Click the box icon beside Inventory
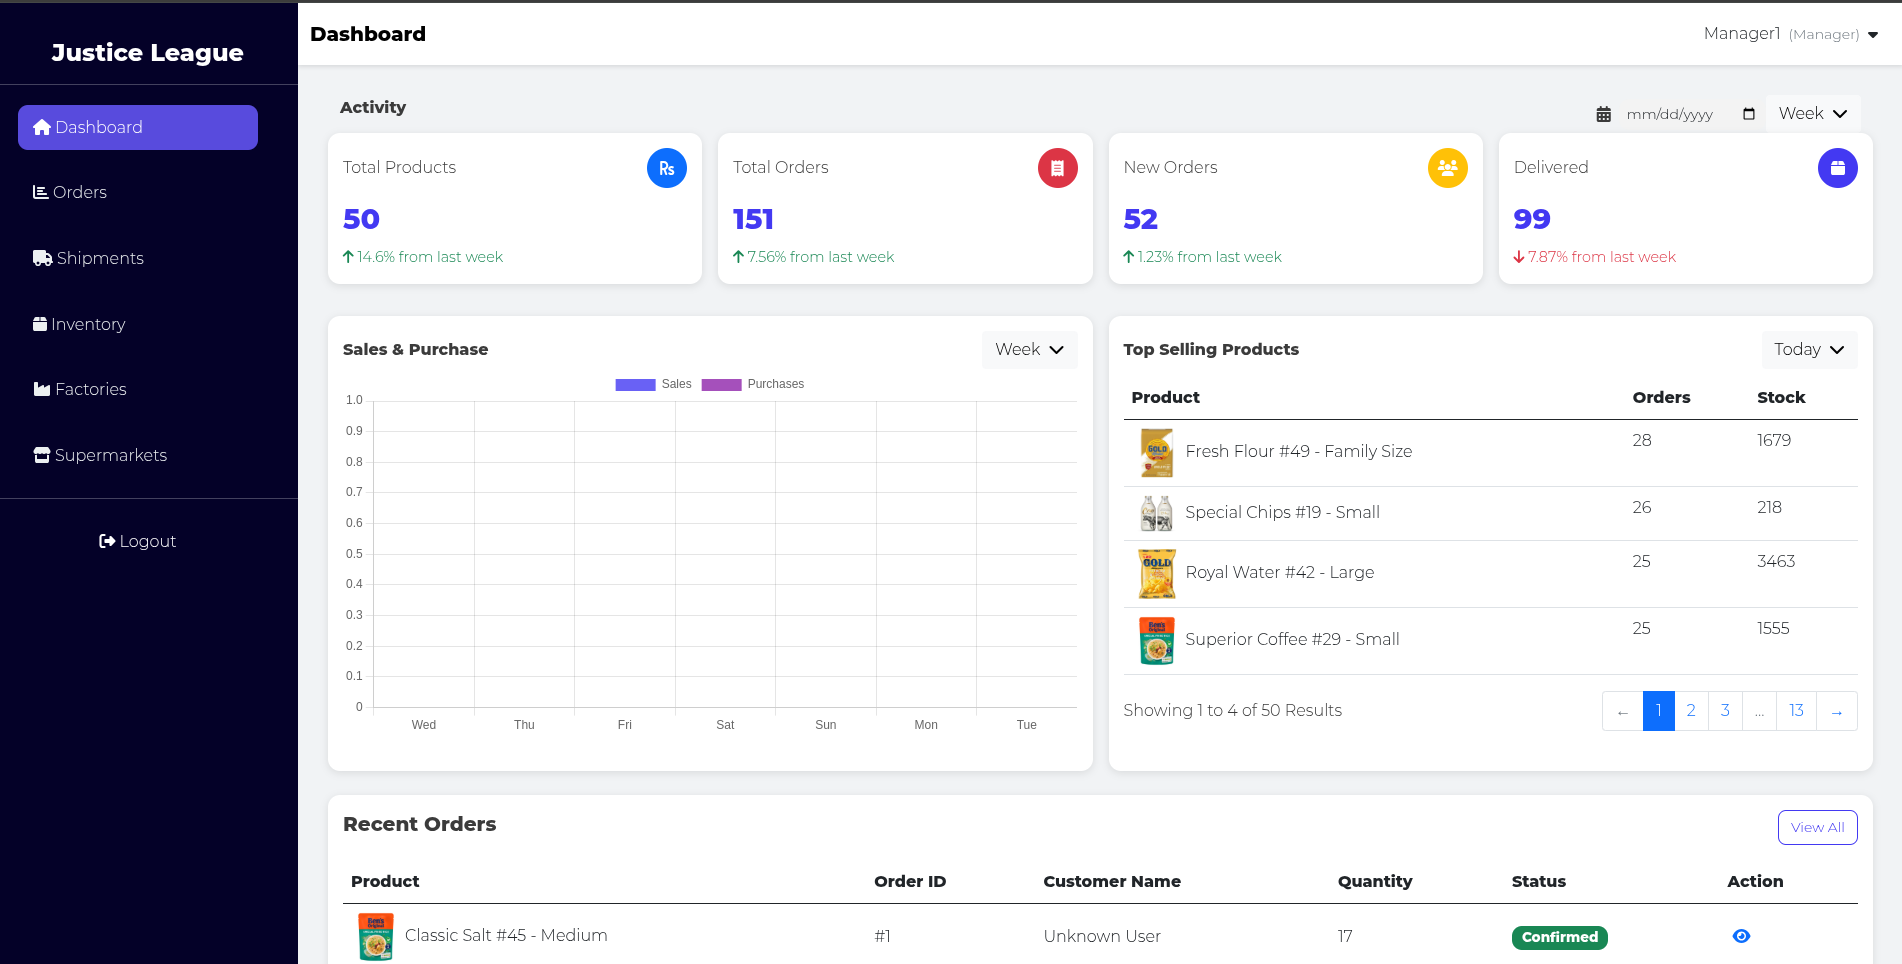 [x=40, y=324]
